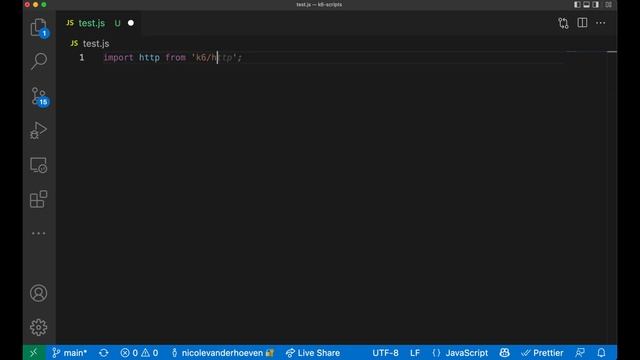Split the editor right

pos(582,23)
